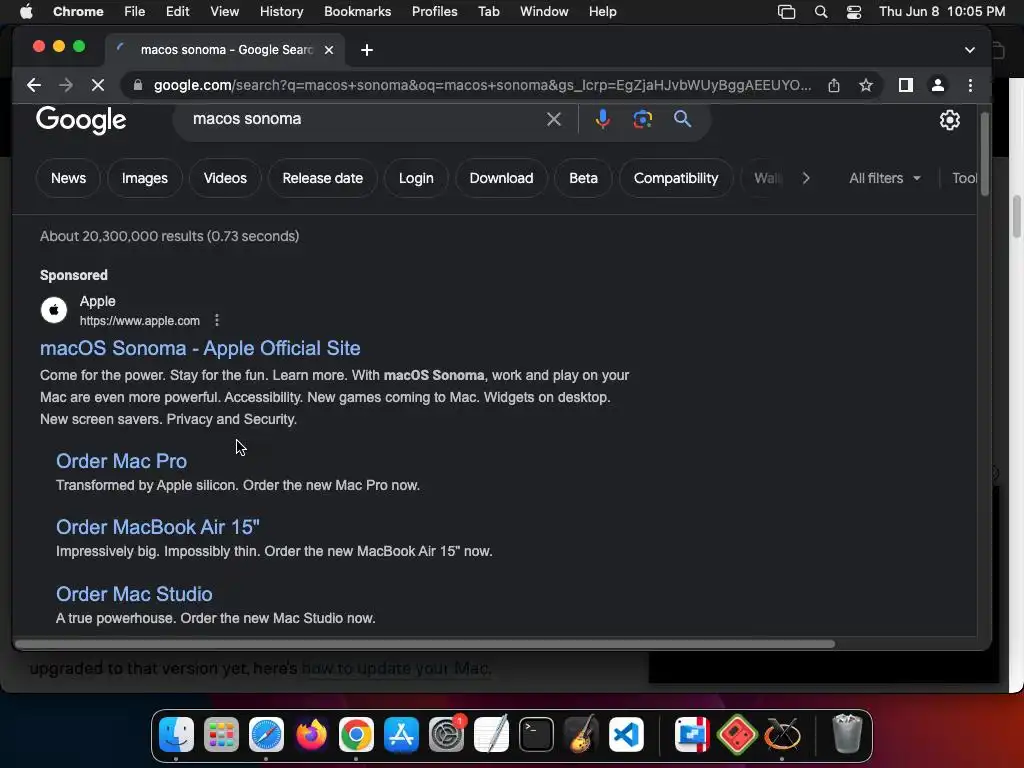Select the Beta chip
The width and height of the screenshot is (1024, 768).
[583, 178]
